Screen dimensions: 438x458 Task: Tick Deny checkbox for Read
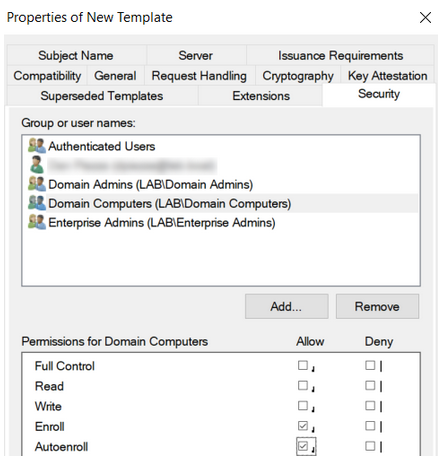point(370,385)
